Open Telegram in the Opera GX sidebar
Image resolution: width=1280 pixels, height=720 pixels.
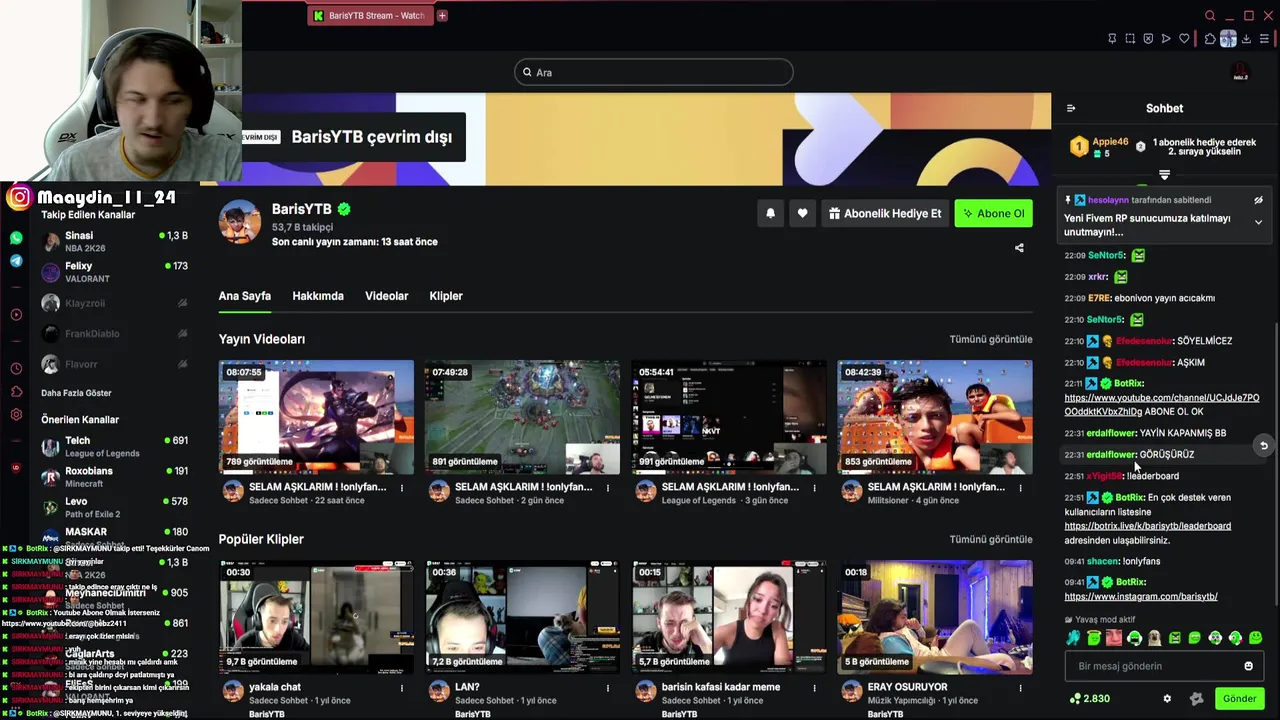click(x=16, y=261)
